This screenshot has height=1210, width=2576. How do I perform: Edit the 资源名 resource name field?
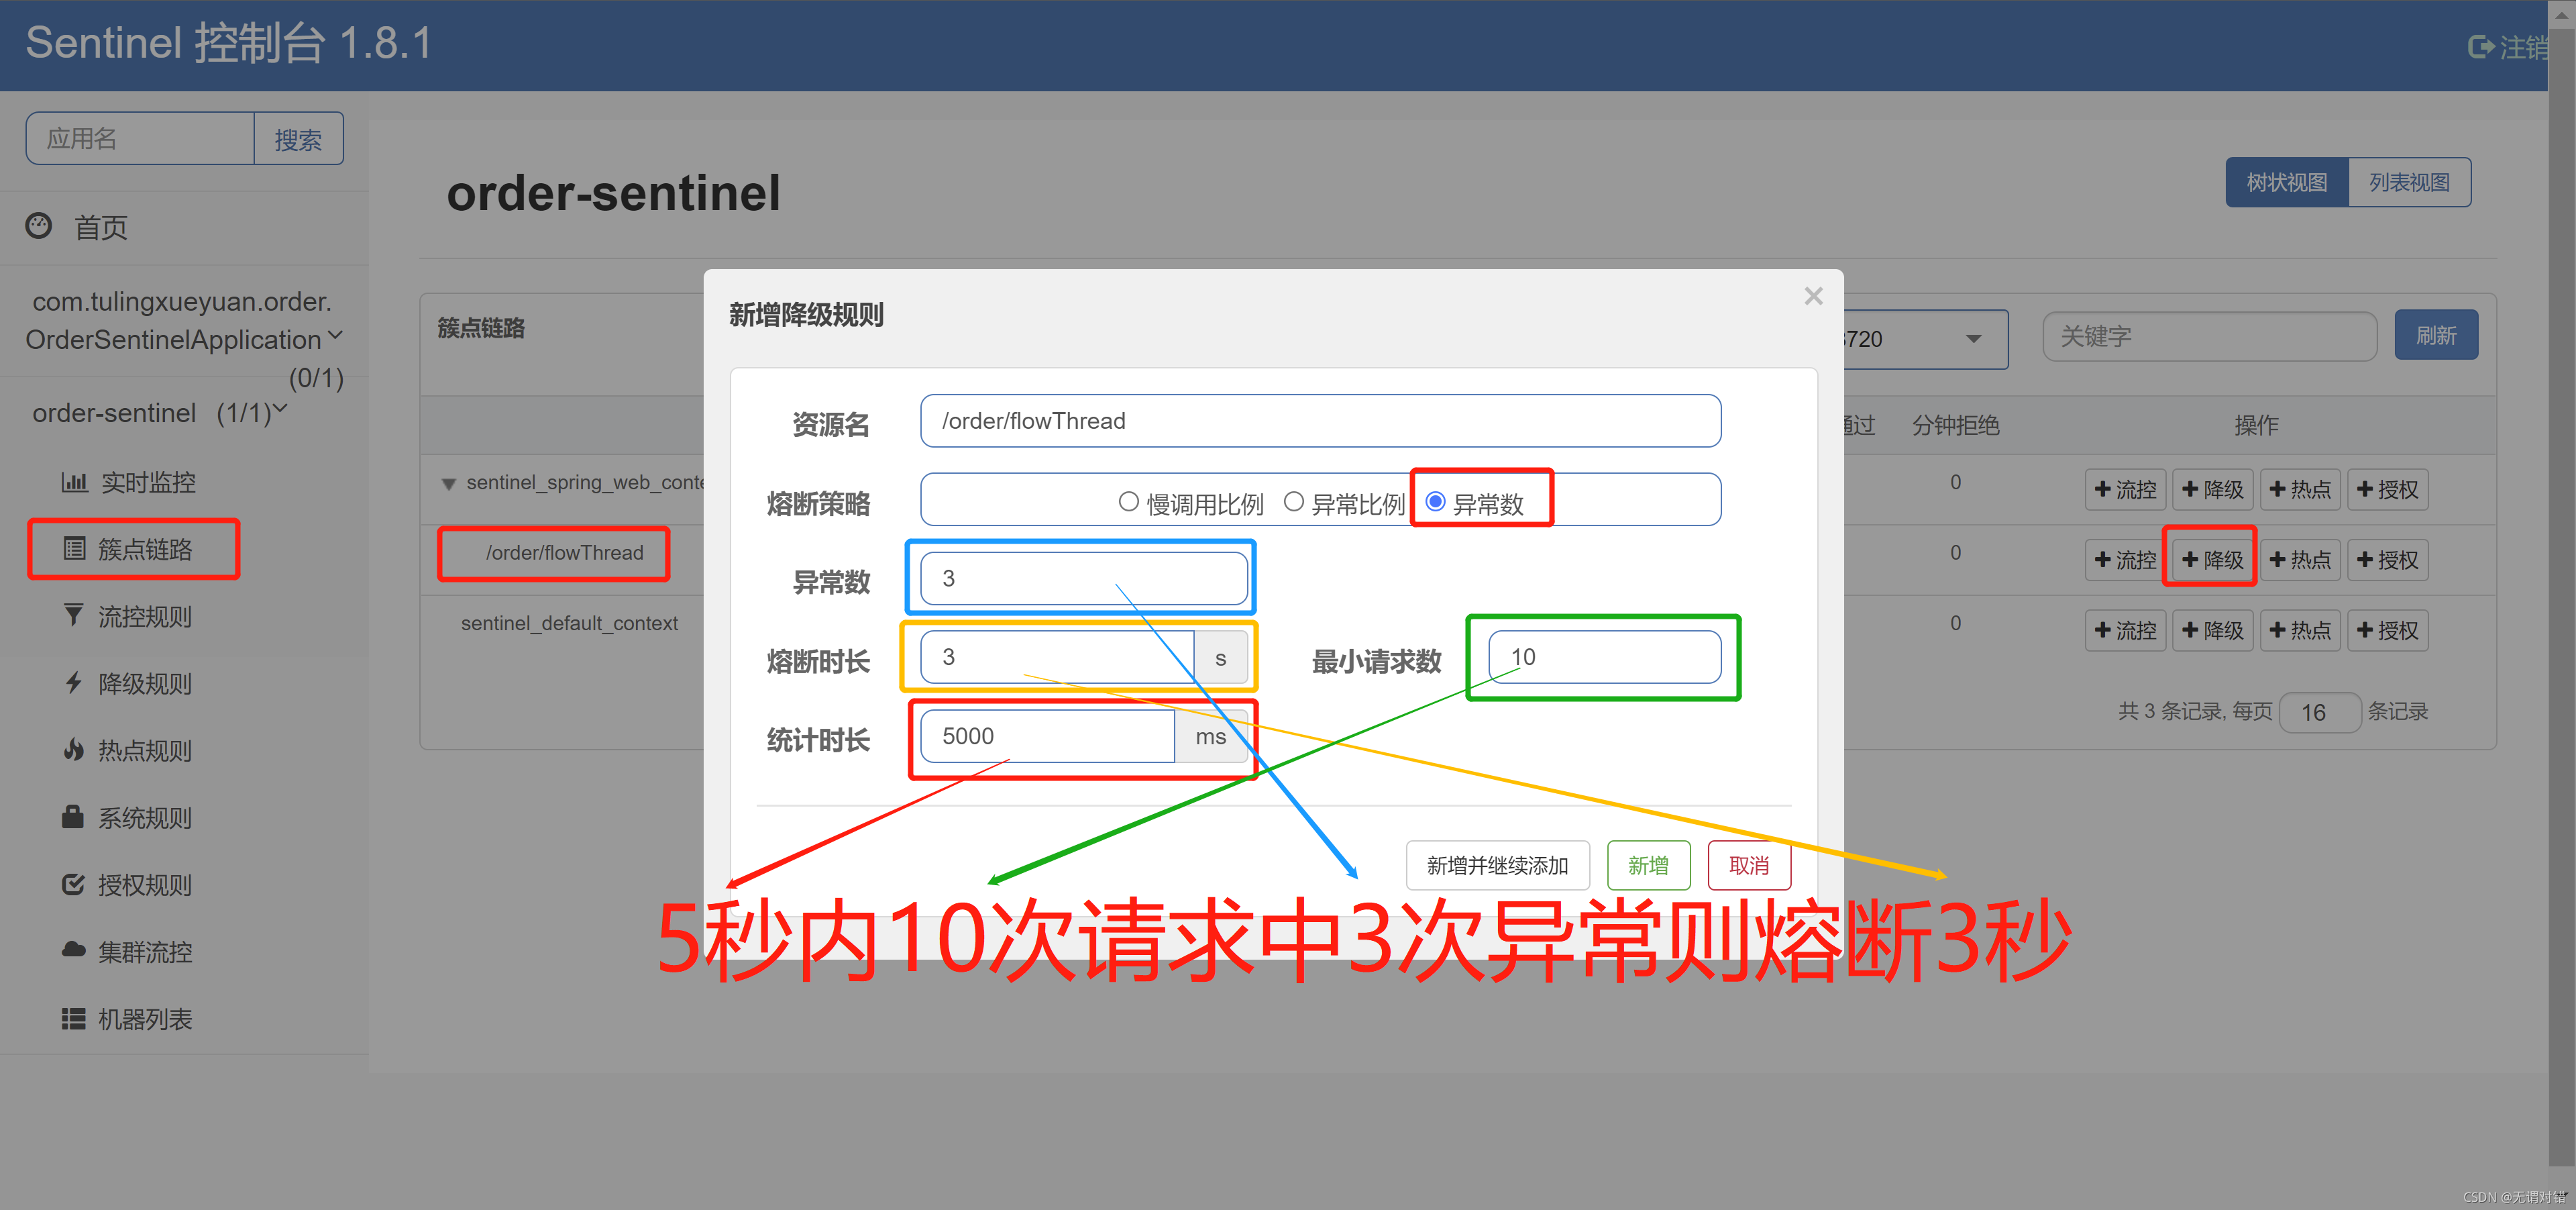tap(1320, 421)
